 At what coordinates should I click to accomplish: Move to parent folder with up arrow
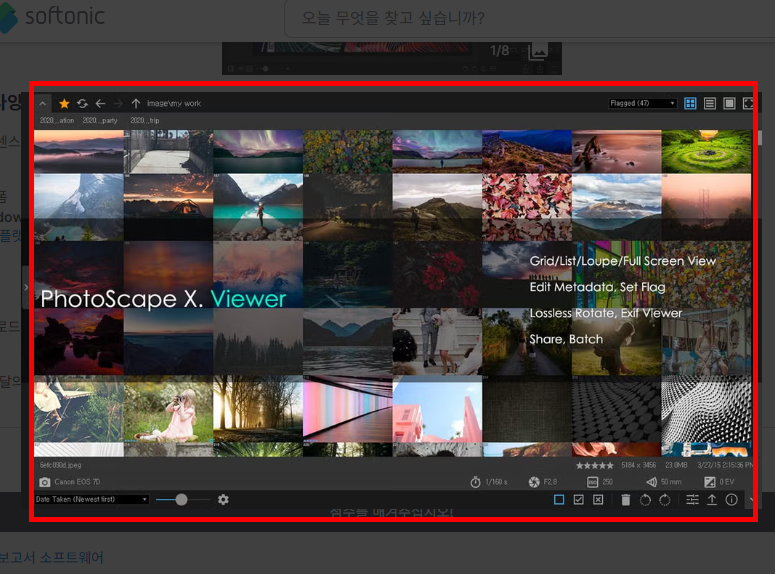[x=136, y=103]
